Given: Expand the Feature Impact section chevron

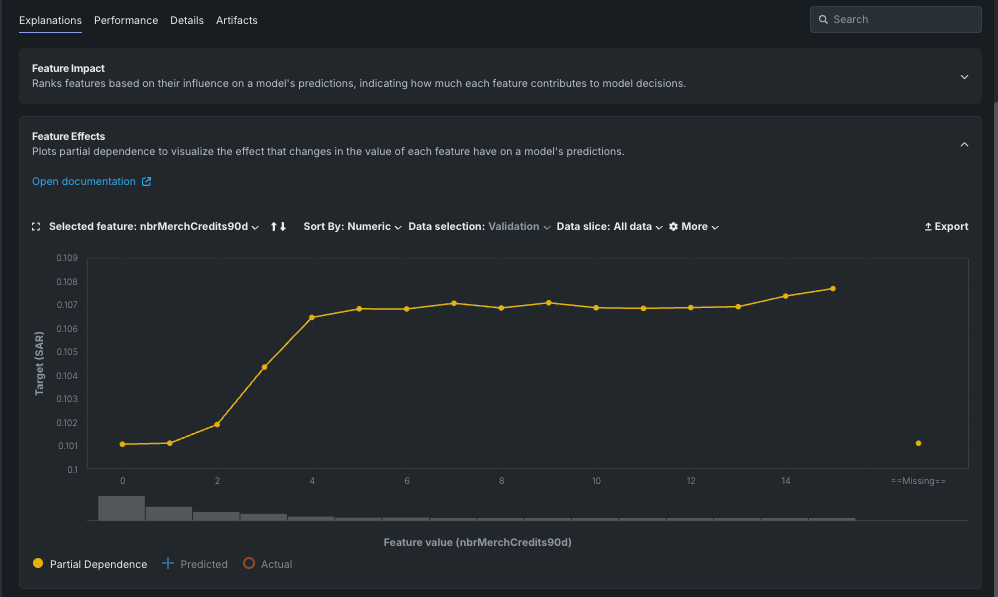Looking at the screenshot, I should tap(964, 77).
